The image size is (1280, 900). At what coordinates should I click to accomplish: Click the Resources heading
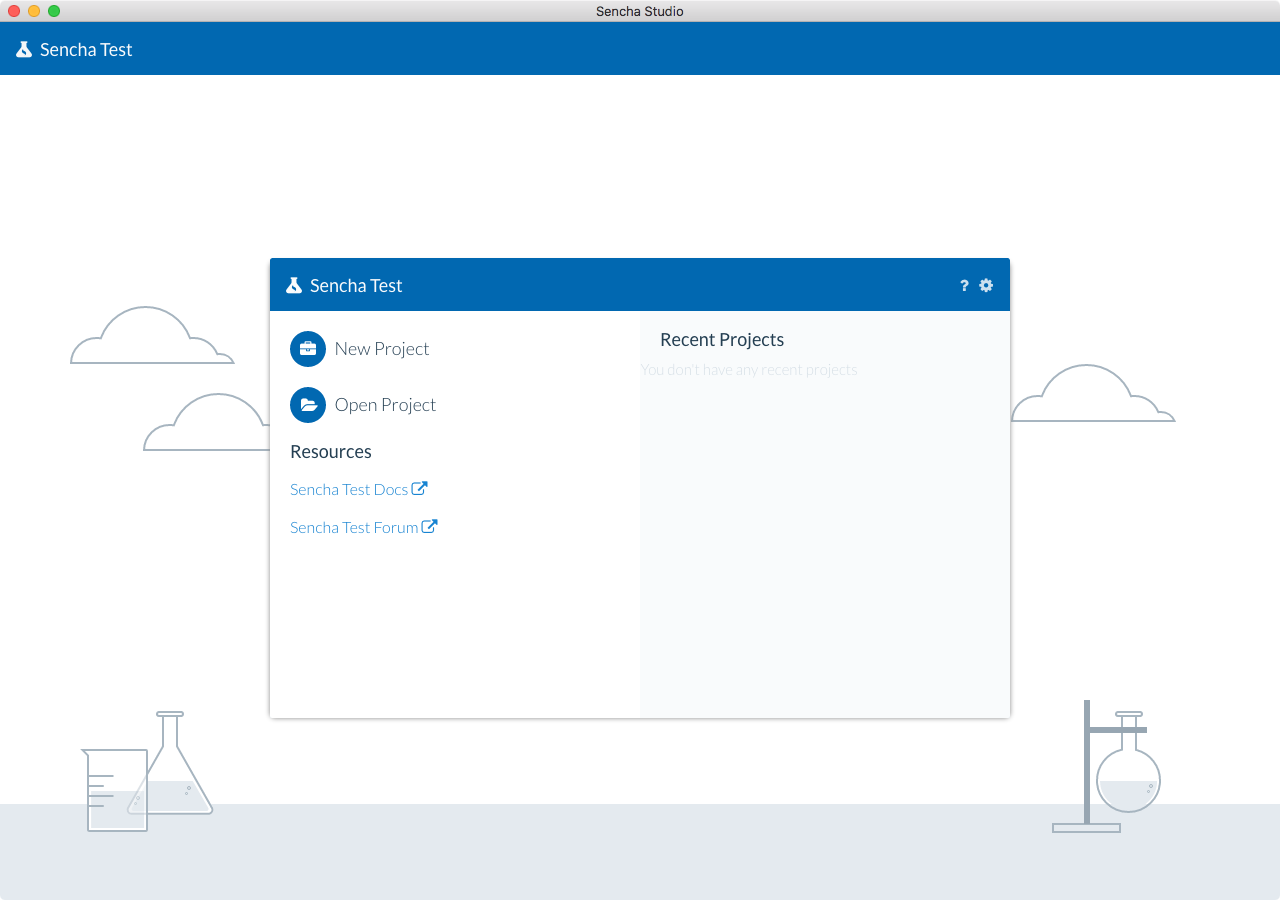(331, 452)
